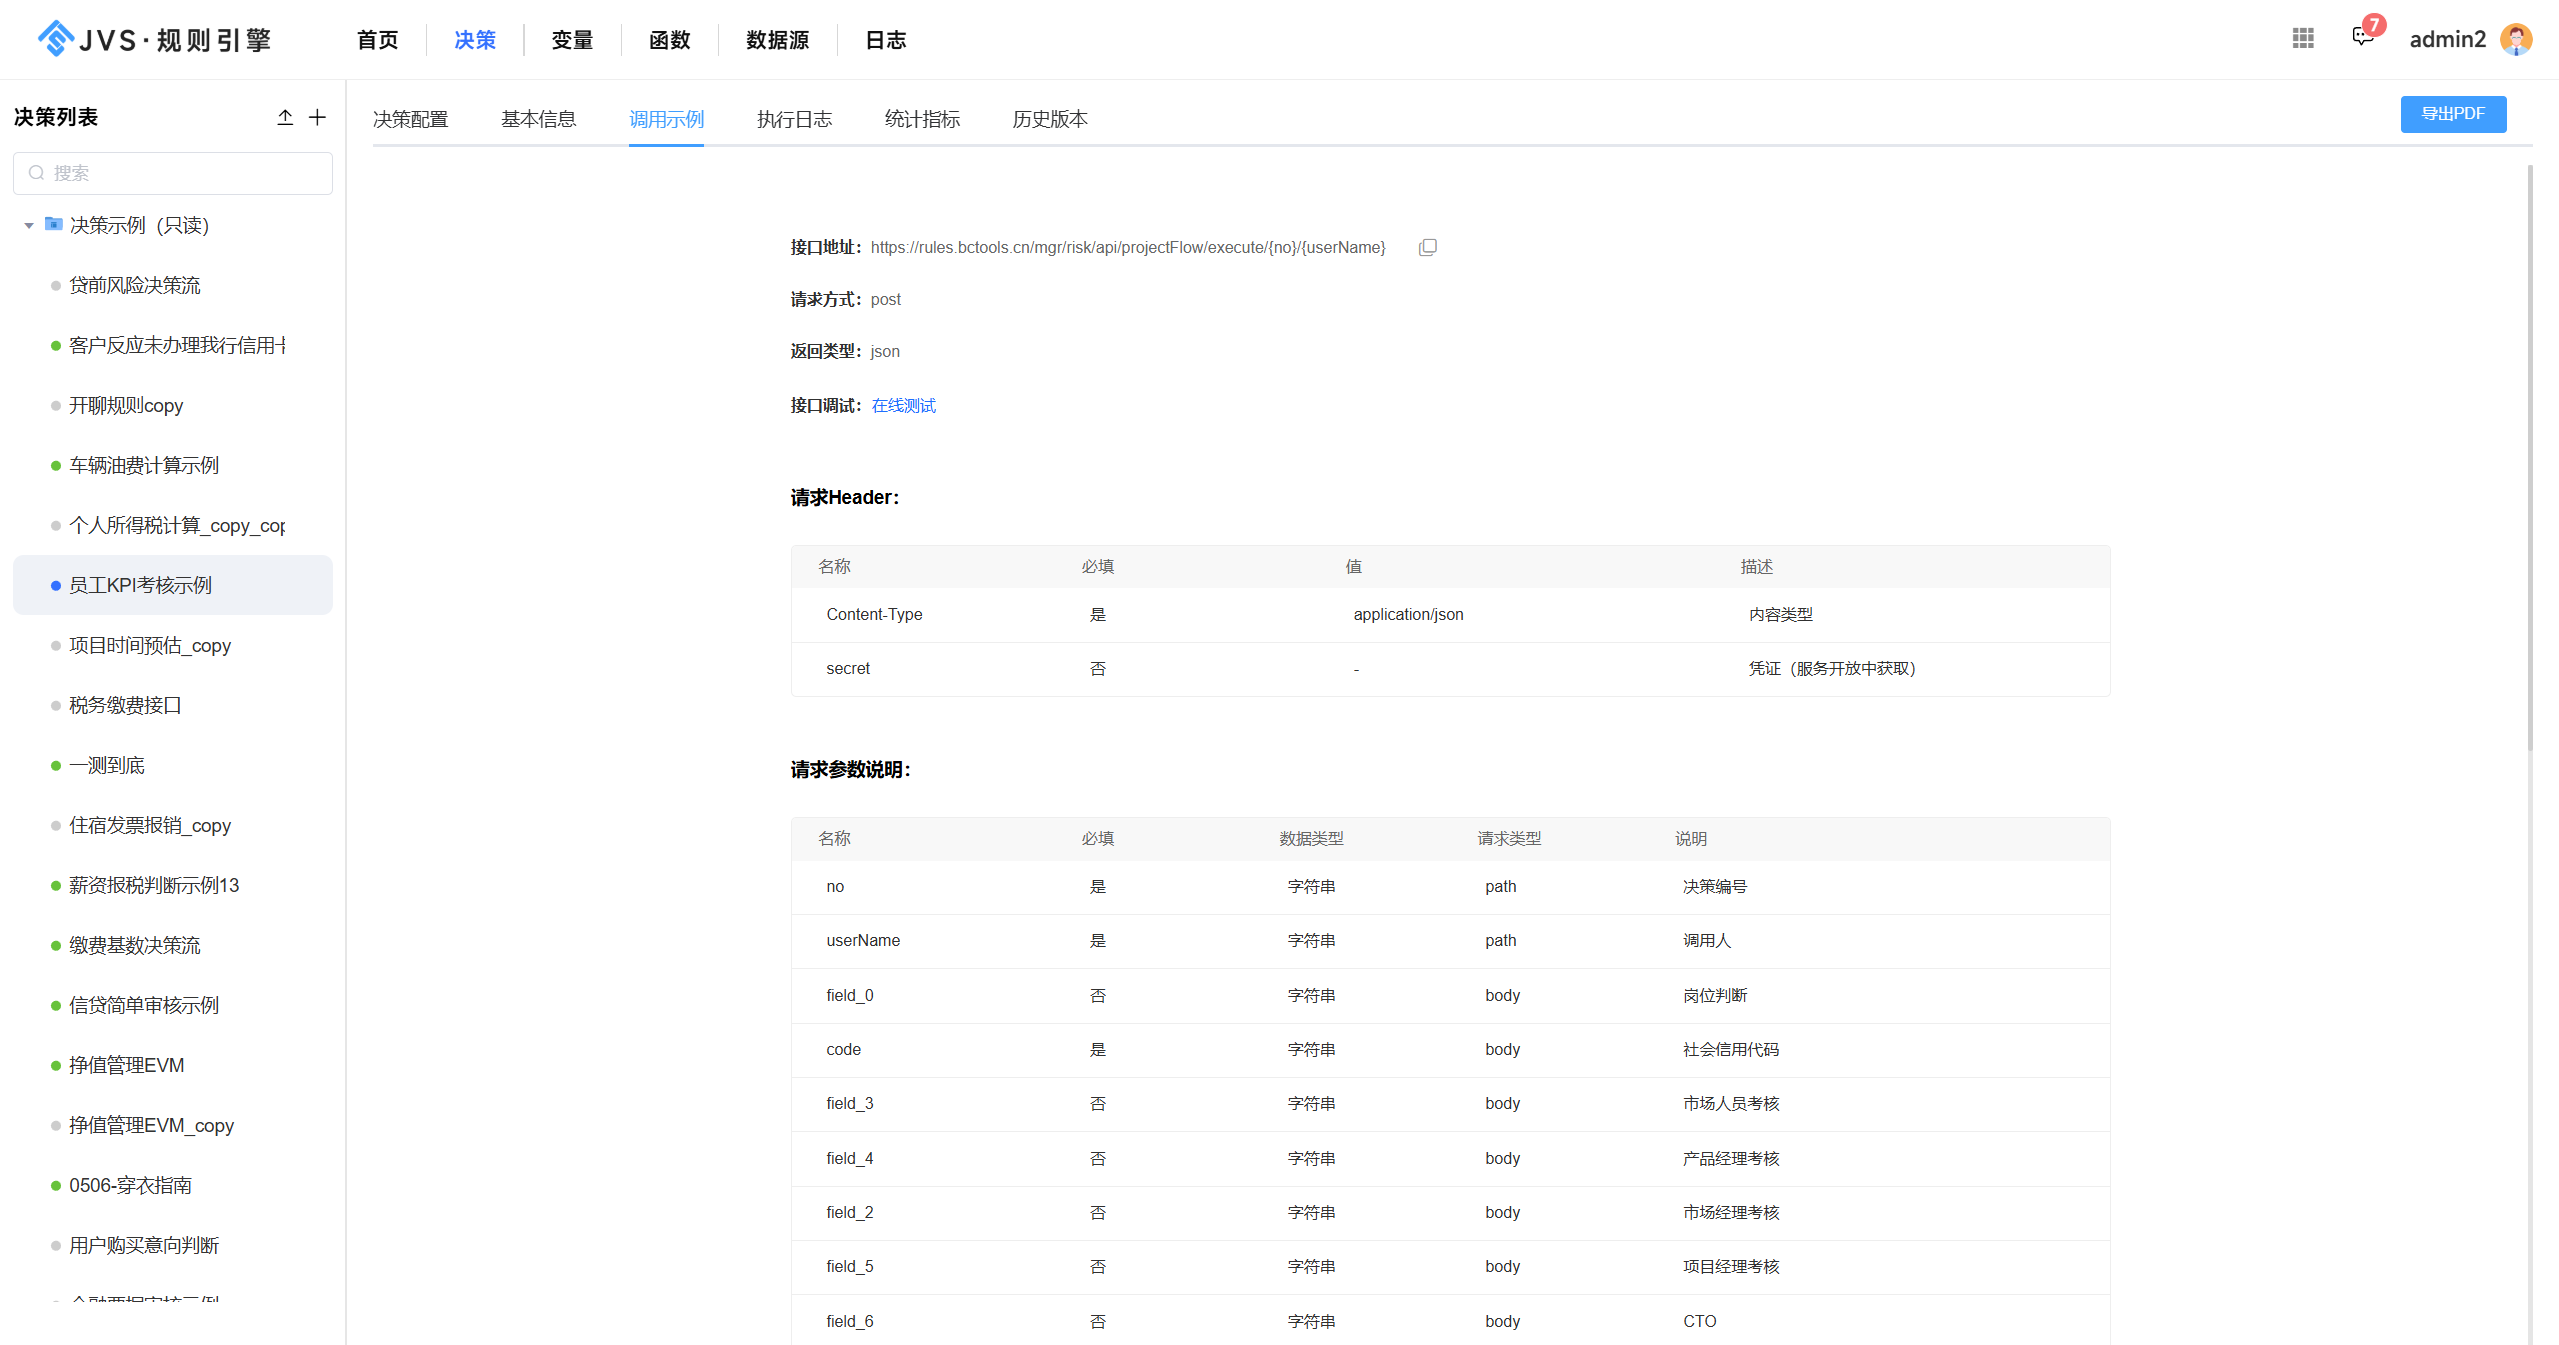Click the folder icon for 决策示例 (只读)
This screenshot has height=1345, width=2559.
pyautogui.click(x=54, y=224)
